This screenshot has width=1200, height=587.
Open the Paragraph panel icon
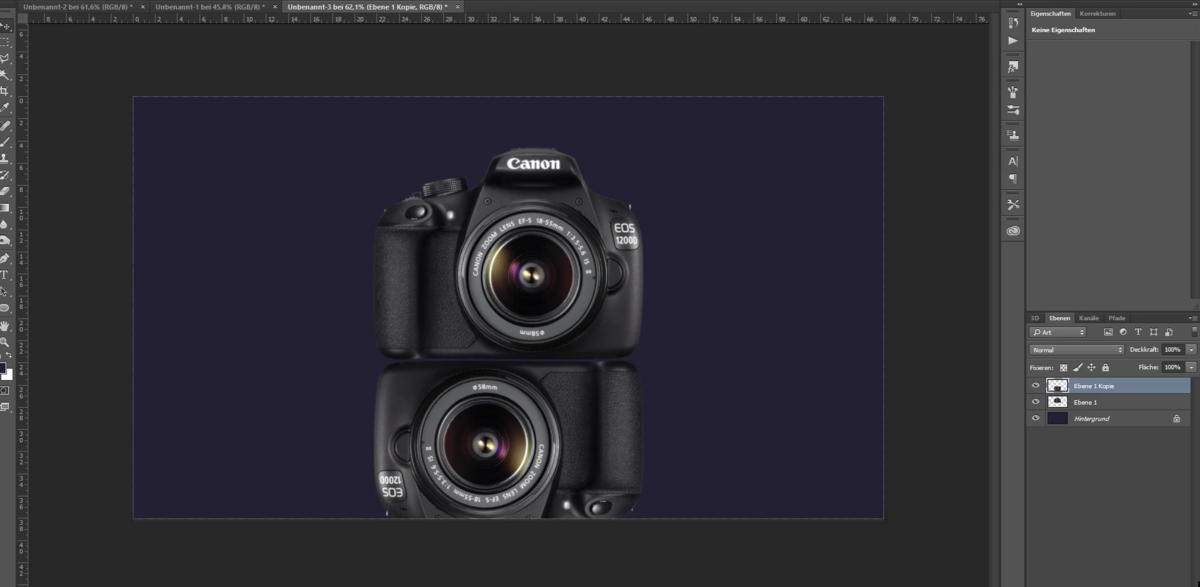[1012, 178]
